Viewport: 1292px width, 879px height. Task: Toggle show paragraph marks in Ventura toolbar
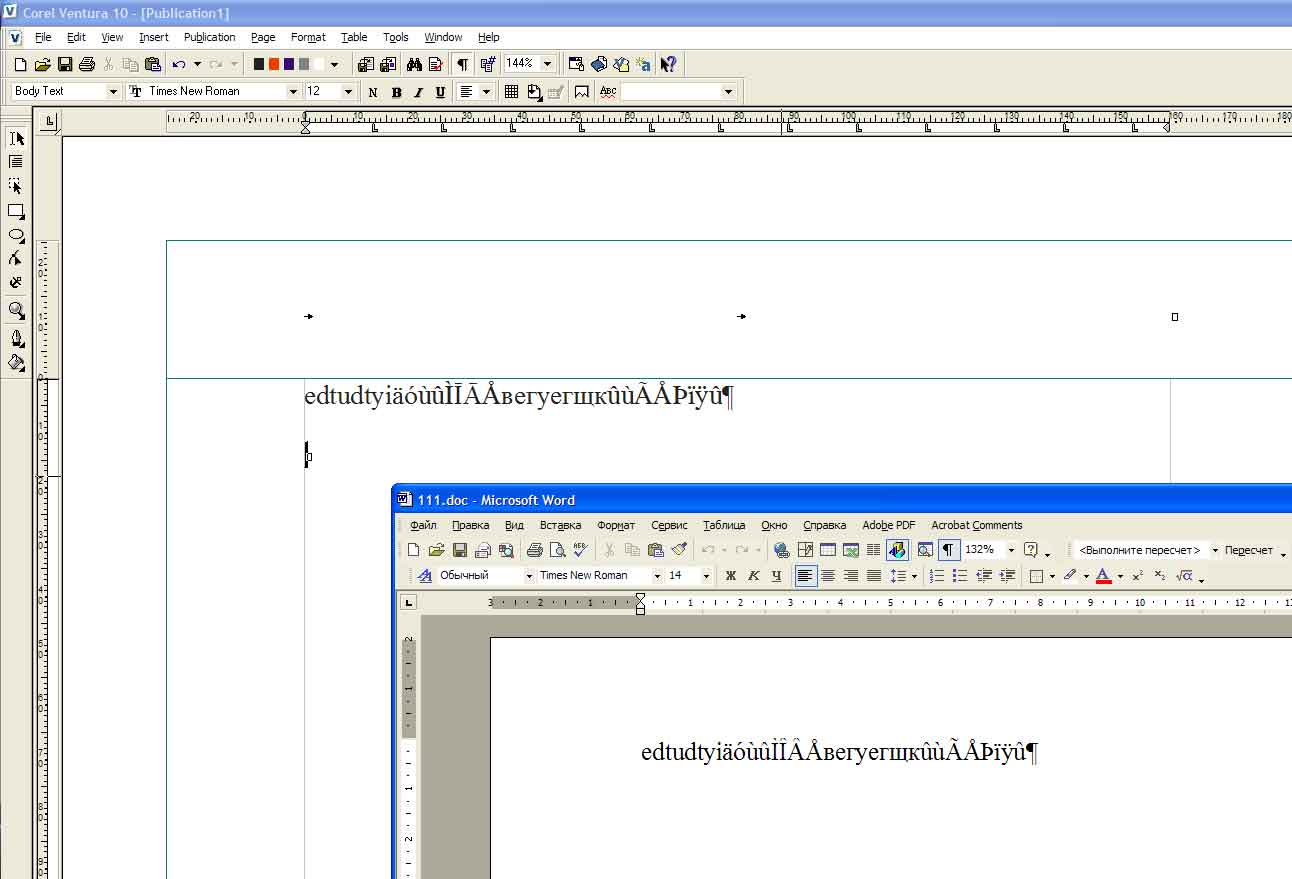point(462,64)
